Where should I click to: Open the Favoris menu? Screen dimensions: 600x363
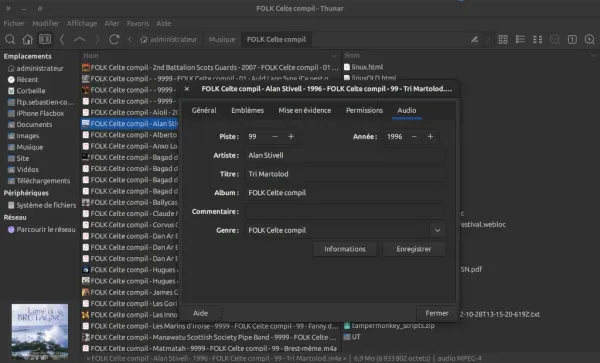tap(138, 23)
